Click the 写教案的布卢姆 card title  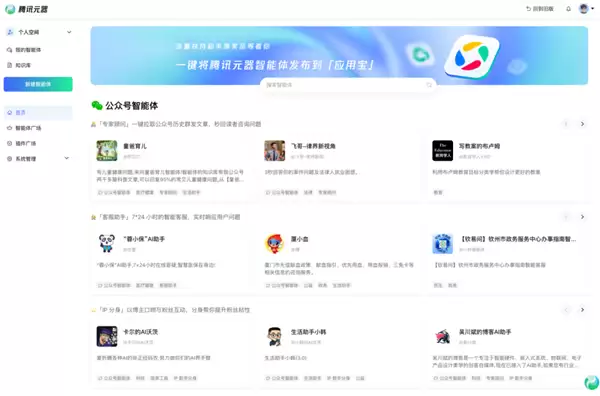479,146
